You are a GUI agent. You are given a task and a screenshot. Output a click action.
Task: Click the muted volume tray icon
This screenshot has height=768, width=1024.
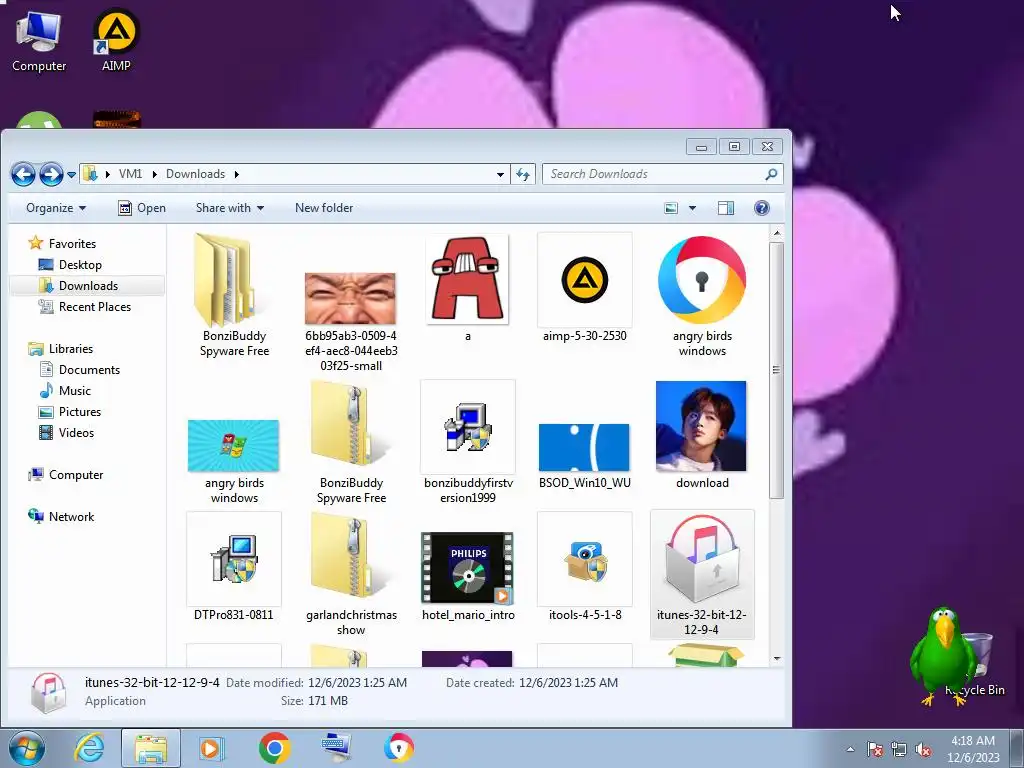click(x=923, y=750)
